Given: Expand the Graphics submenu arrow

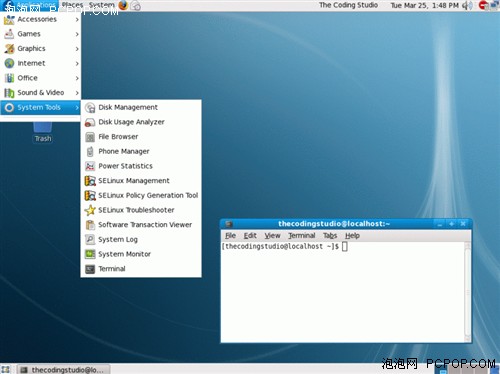Looking at the screenshot, I should pyautogui.click(x=77, y=49).
